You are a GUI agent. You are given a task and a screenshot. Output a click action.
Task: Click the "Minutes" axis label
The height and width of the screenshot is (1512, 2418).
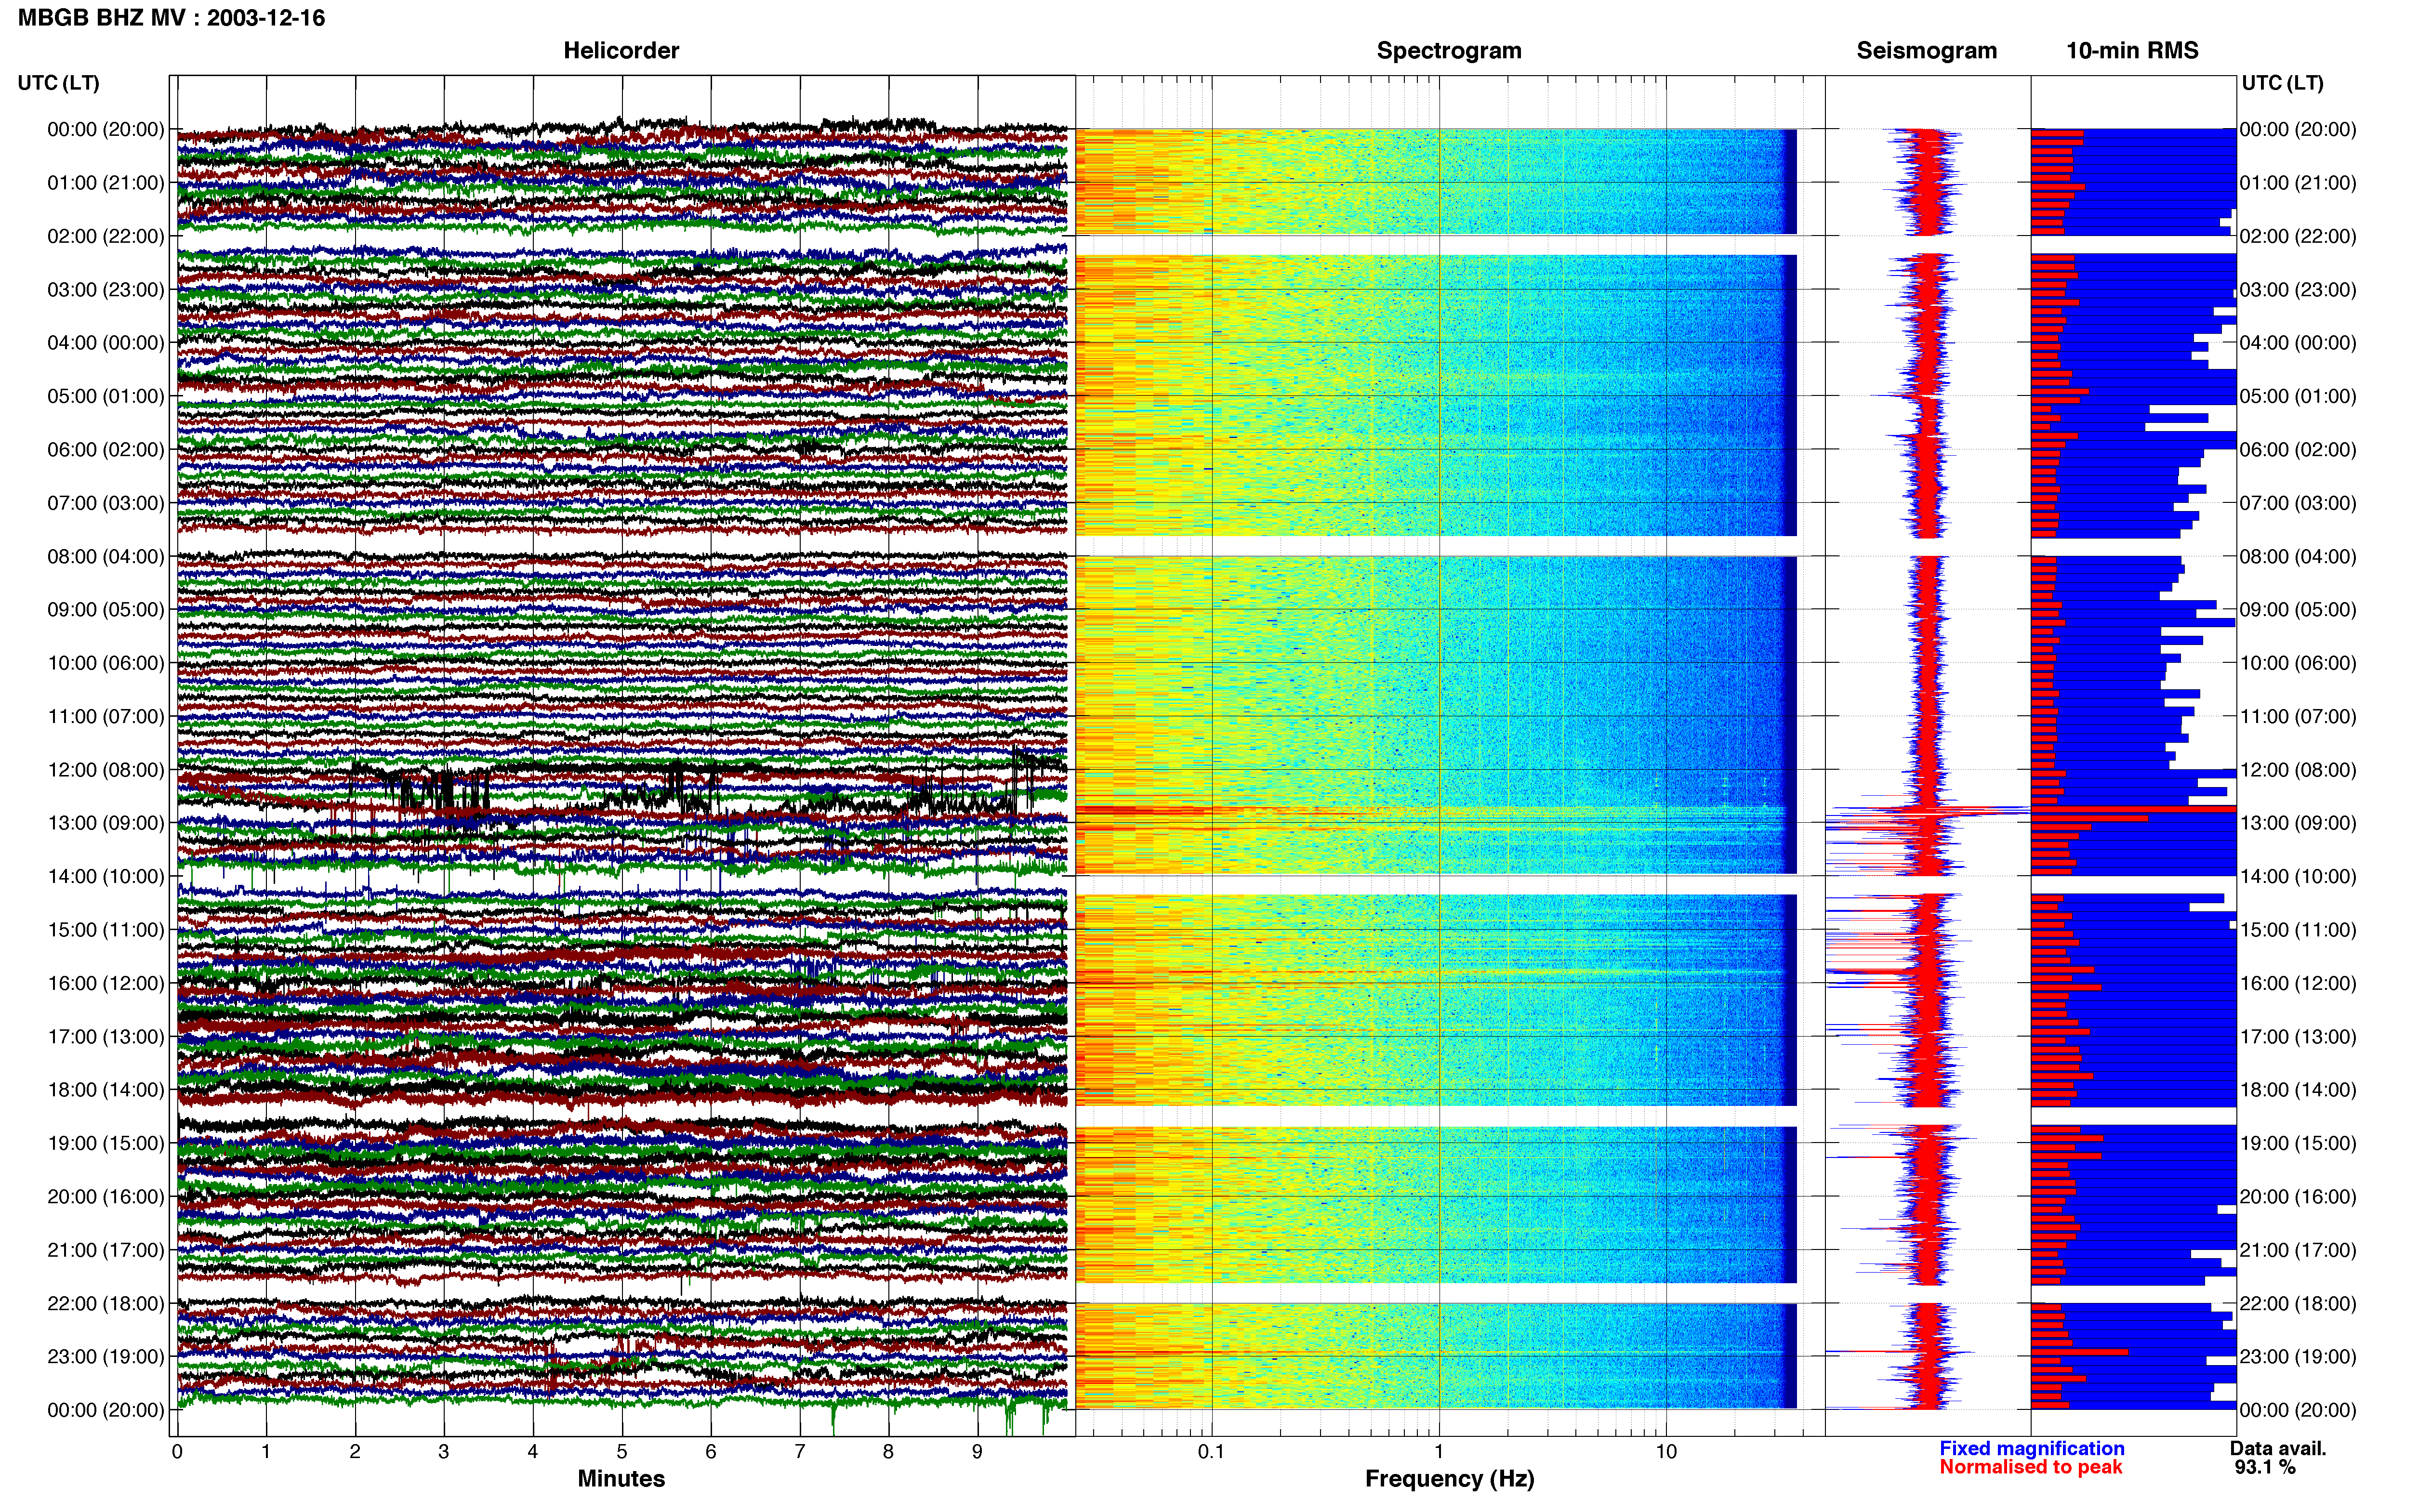point(621,1479)
